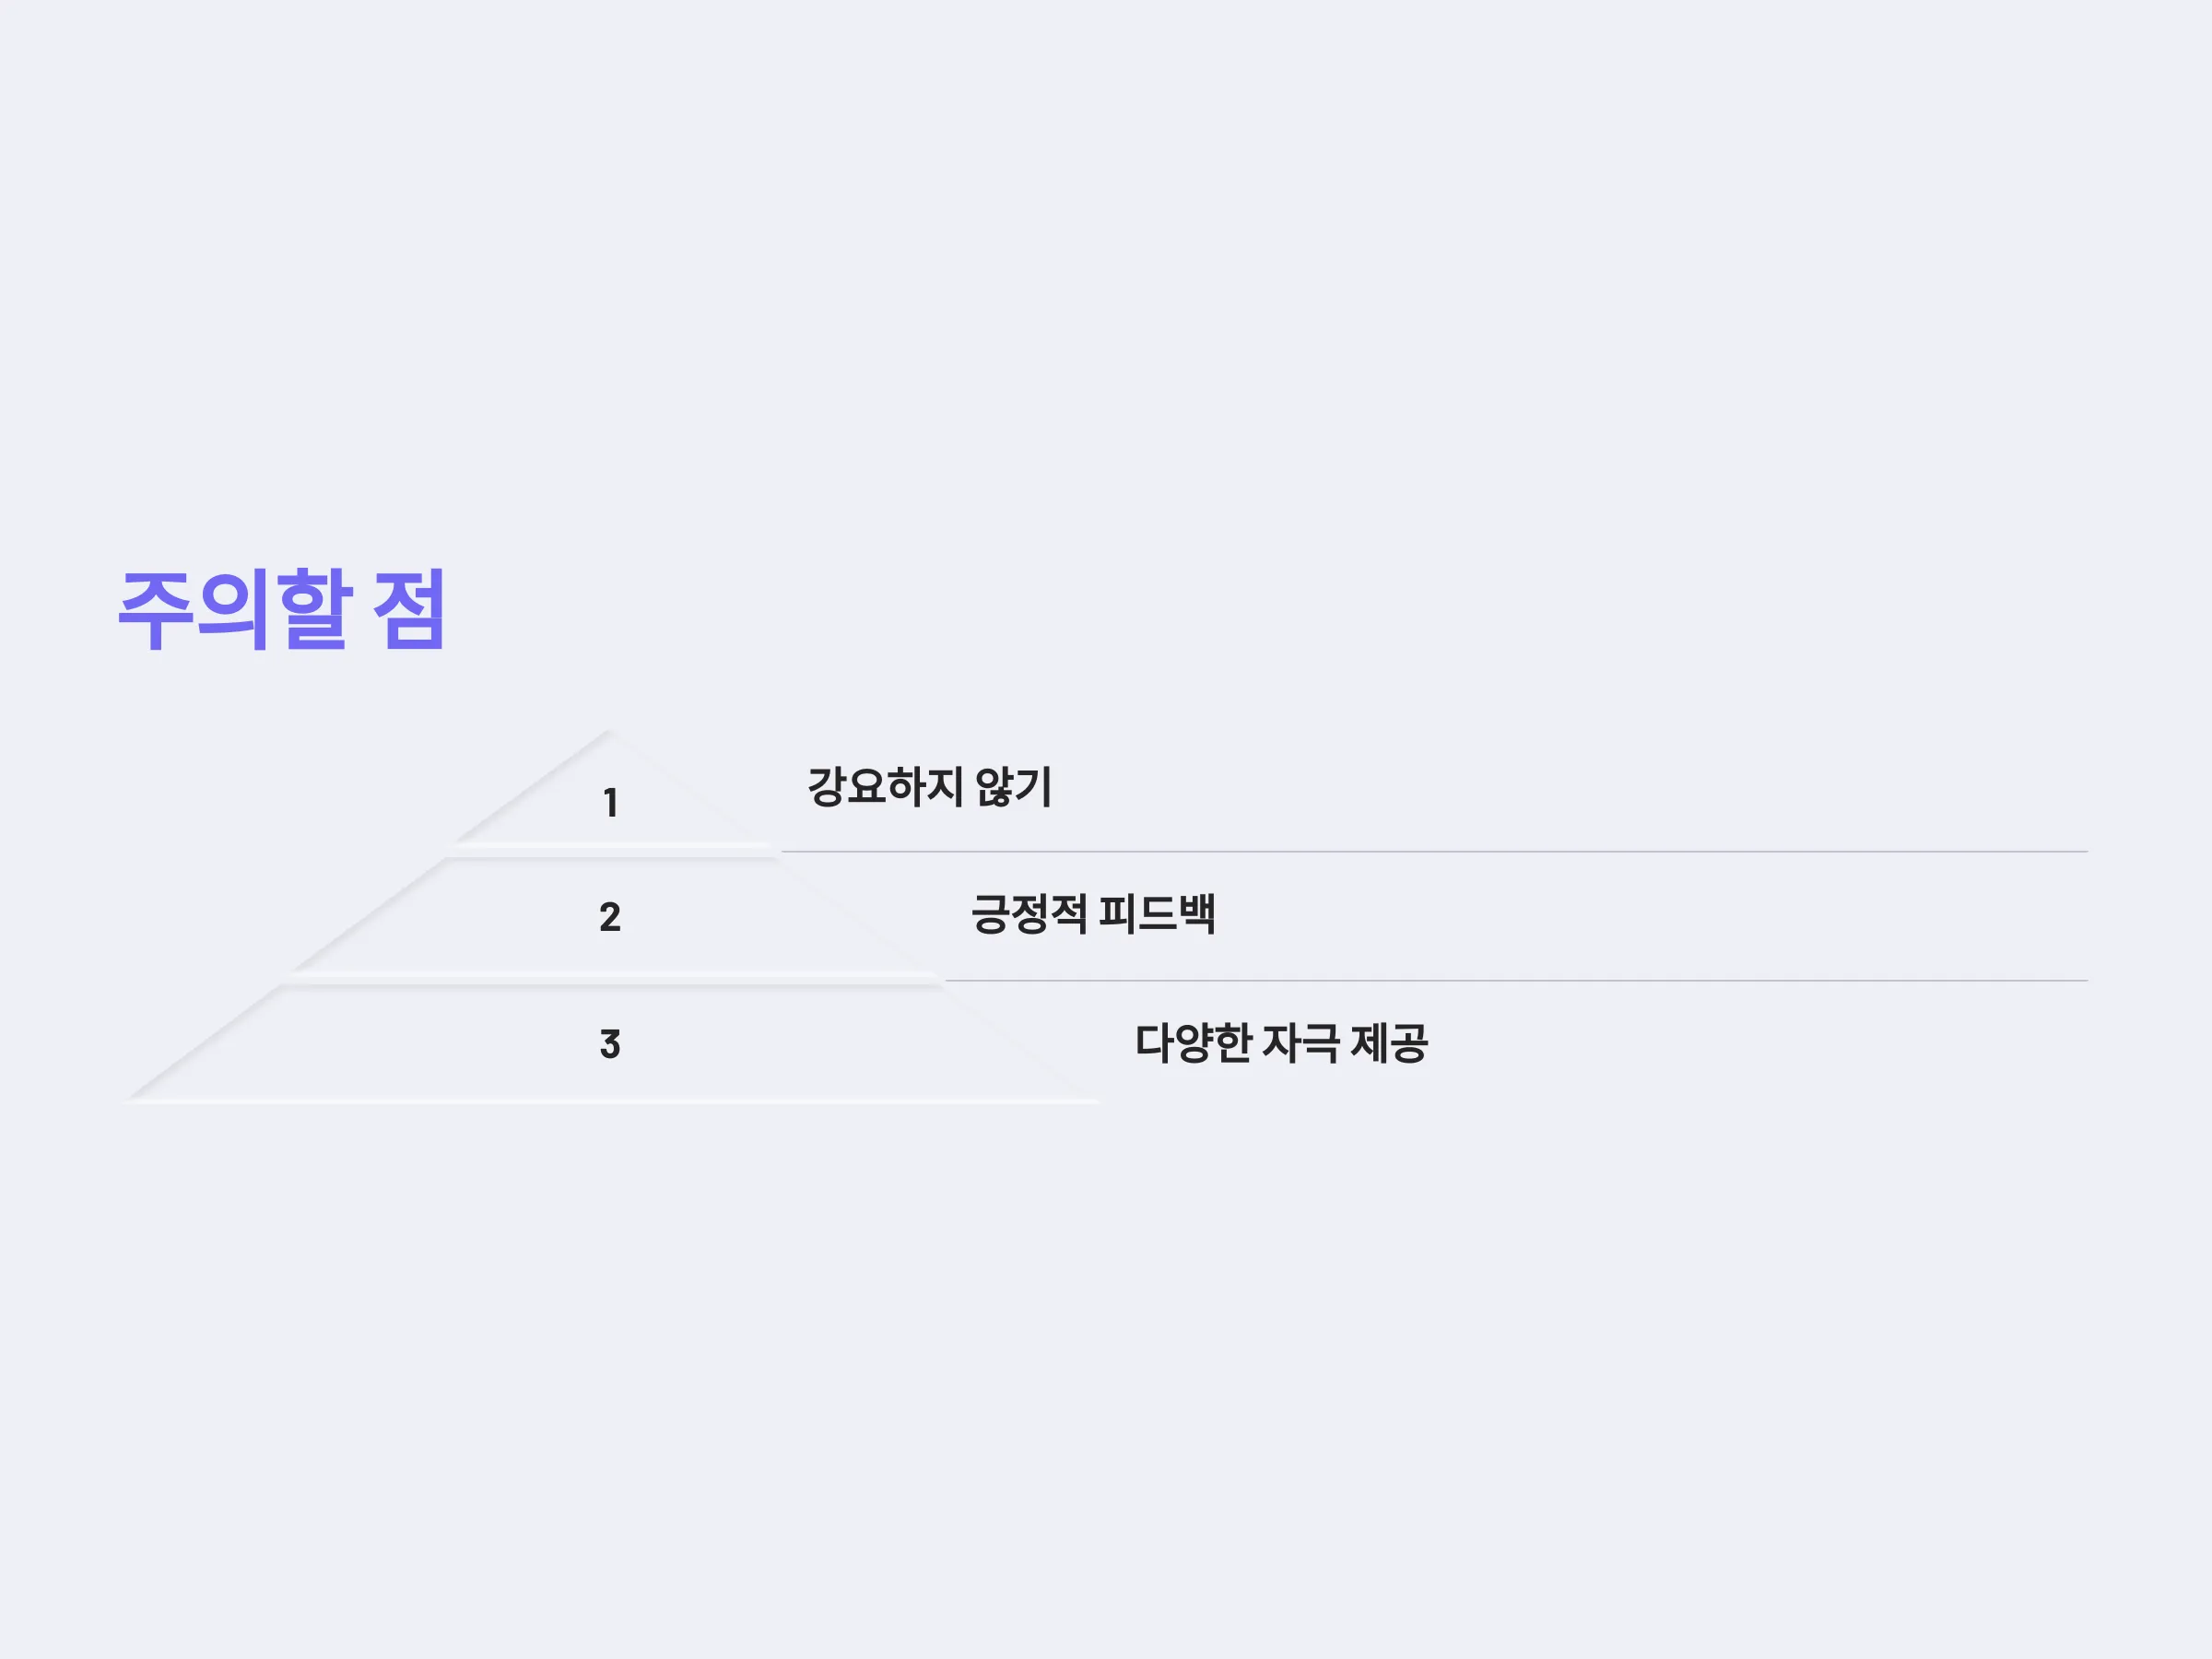The width and height of the screenshot is (2212, 1659).
Task: Click the divider line below 강요하지 않기
Action: pos(1434,852)
